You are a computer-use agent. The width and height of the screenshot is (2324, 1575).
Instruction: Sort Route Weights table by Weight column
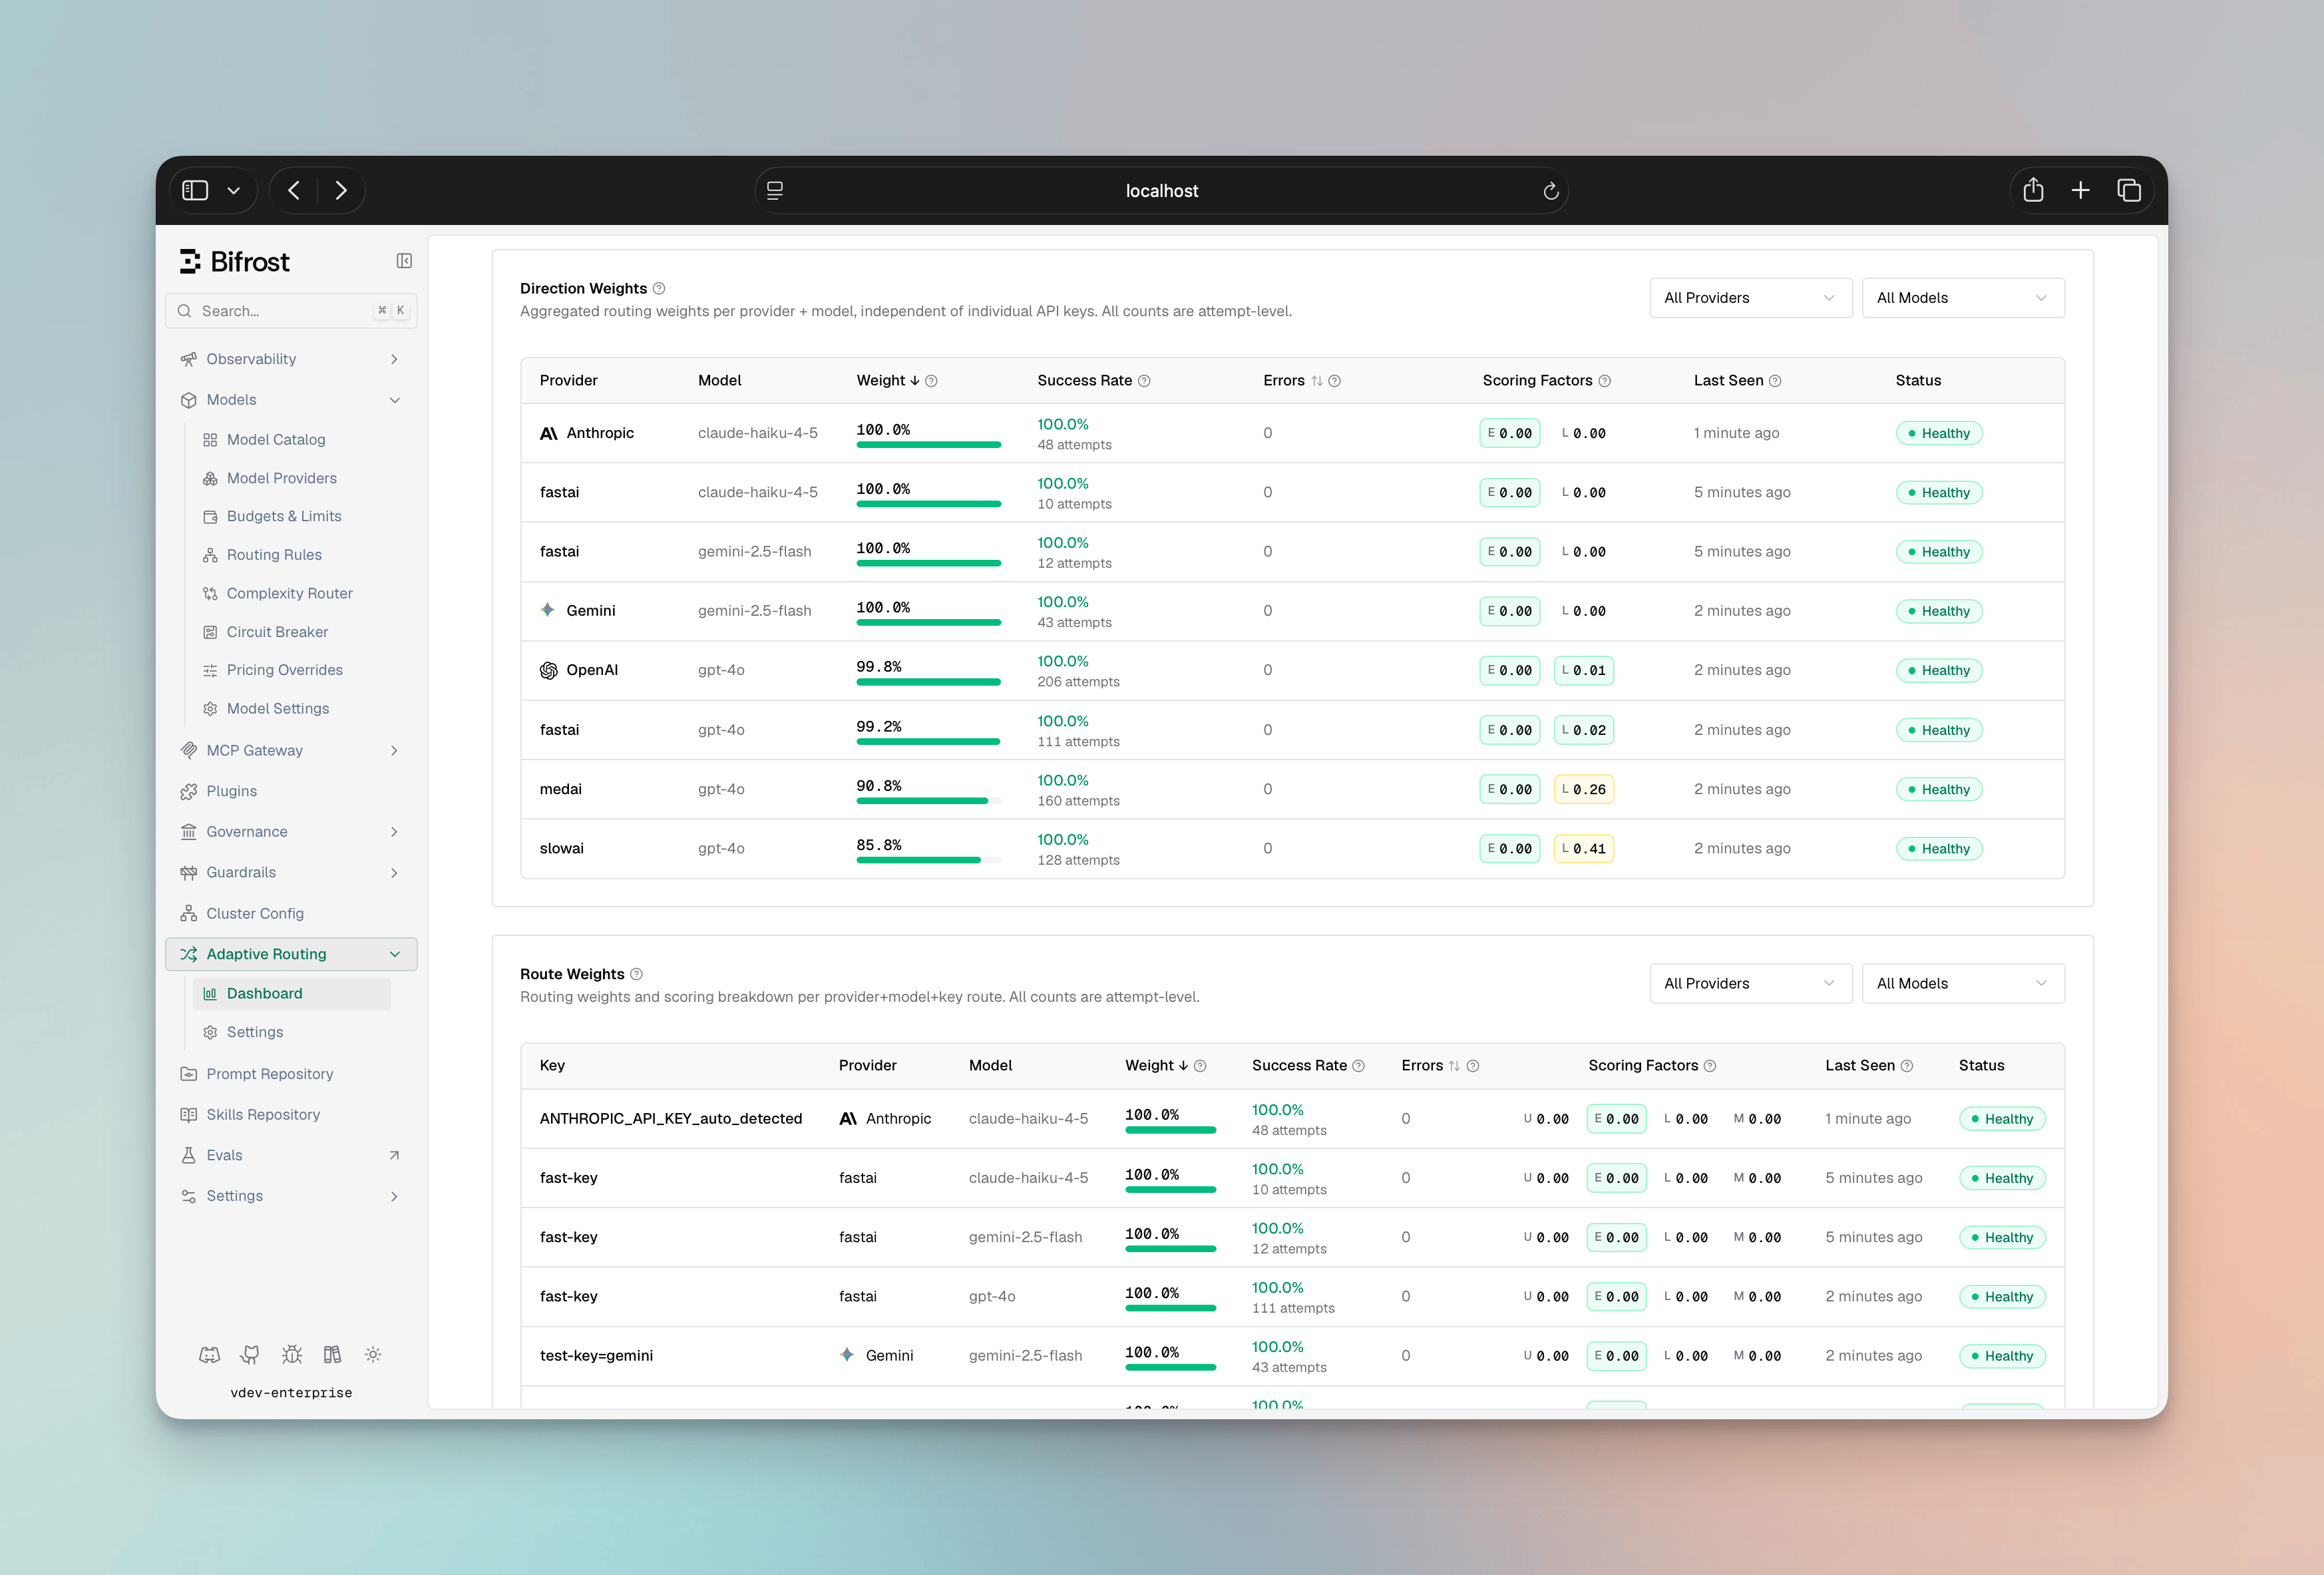pyautogui.click(x=1157, y=1066)
